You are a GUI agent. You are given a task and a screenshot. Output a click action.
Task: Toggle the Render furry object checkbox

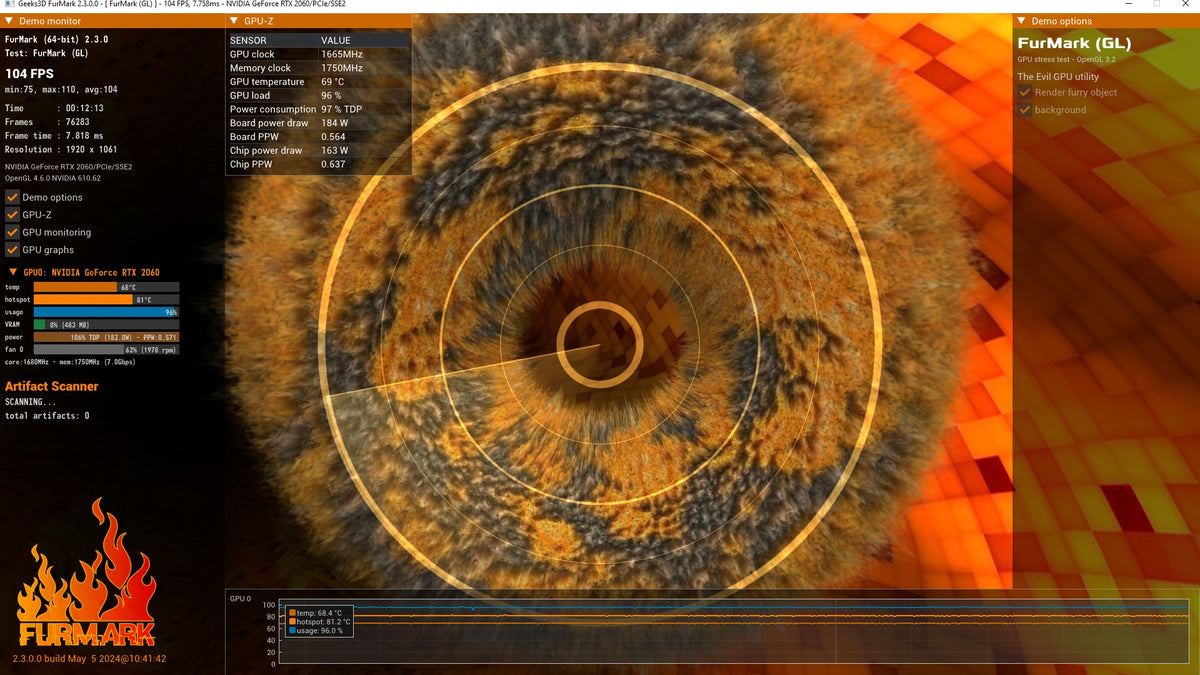click(x=1024, y=92)
